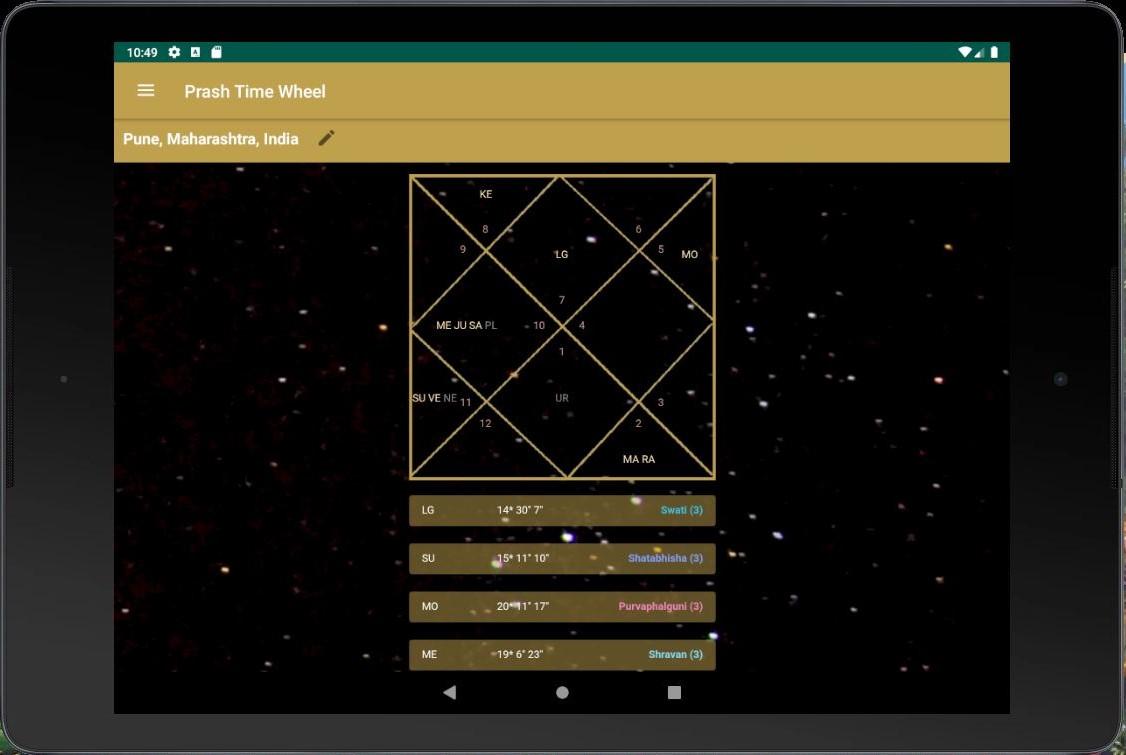Tap house number 4 in the chart
The width and height of the screenshot is (1126, 755).
coord(582,325)
